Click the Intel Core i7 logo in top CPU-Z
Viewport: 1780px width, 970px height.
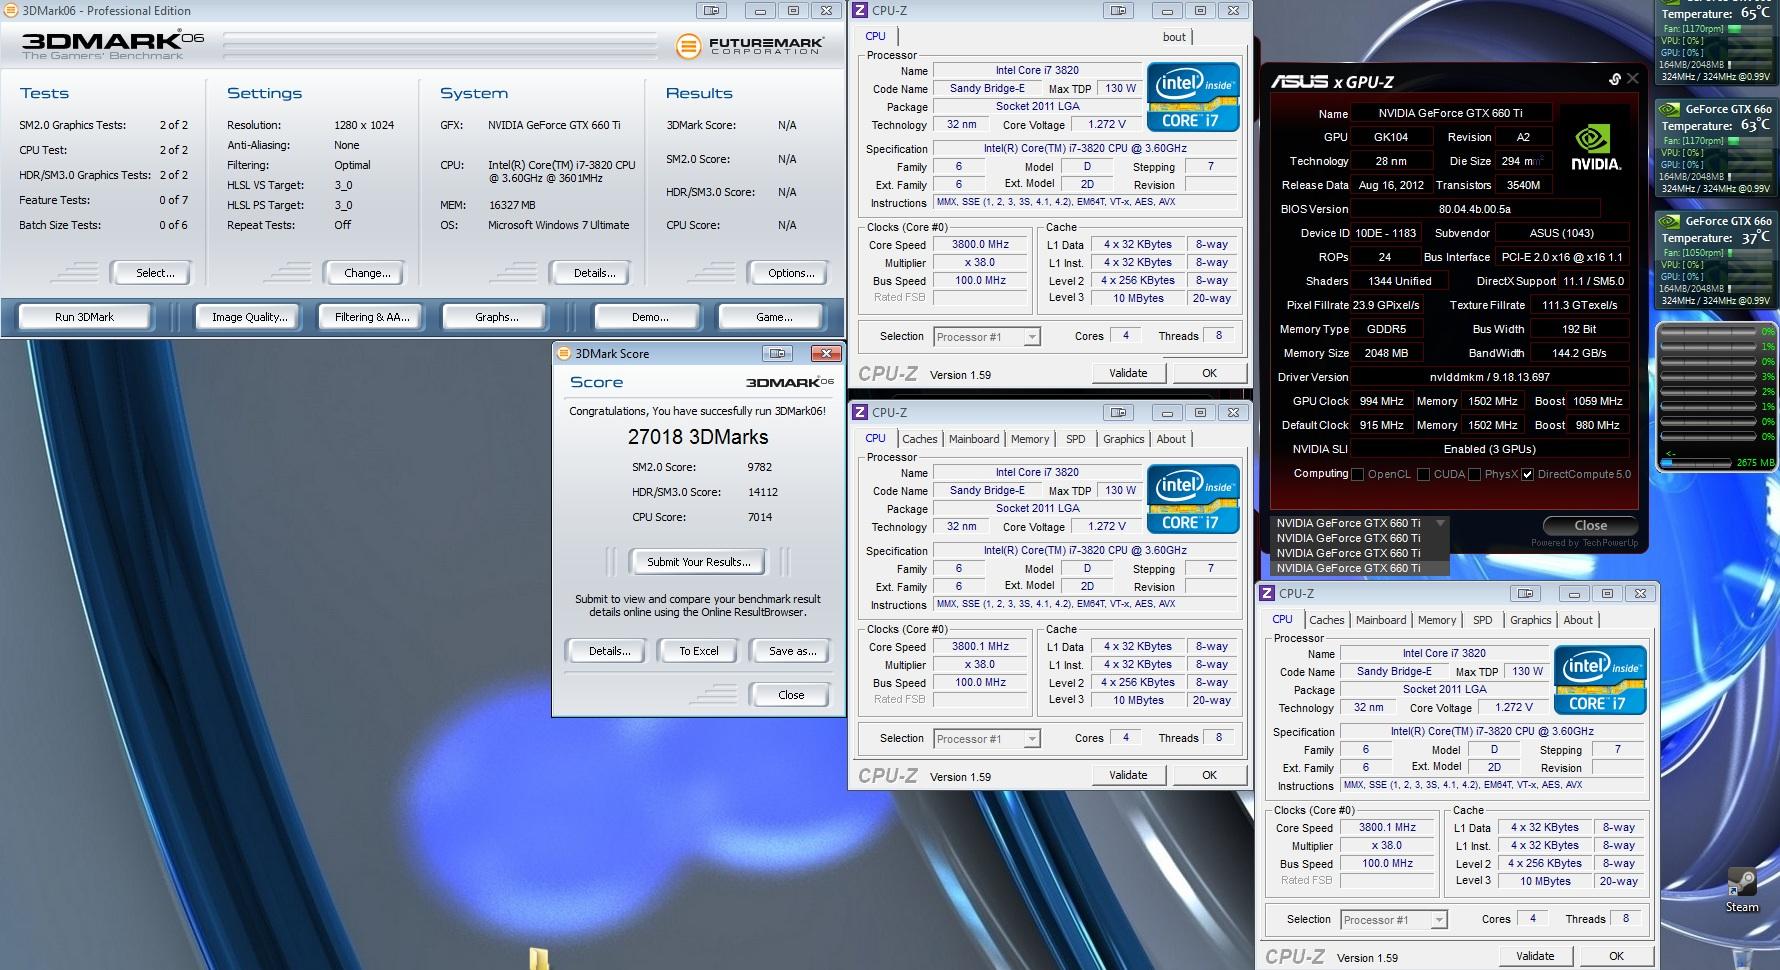(x=1193, y=97)
